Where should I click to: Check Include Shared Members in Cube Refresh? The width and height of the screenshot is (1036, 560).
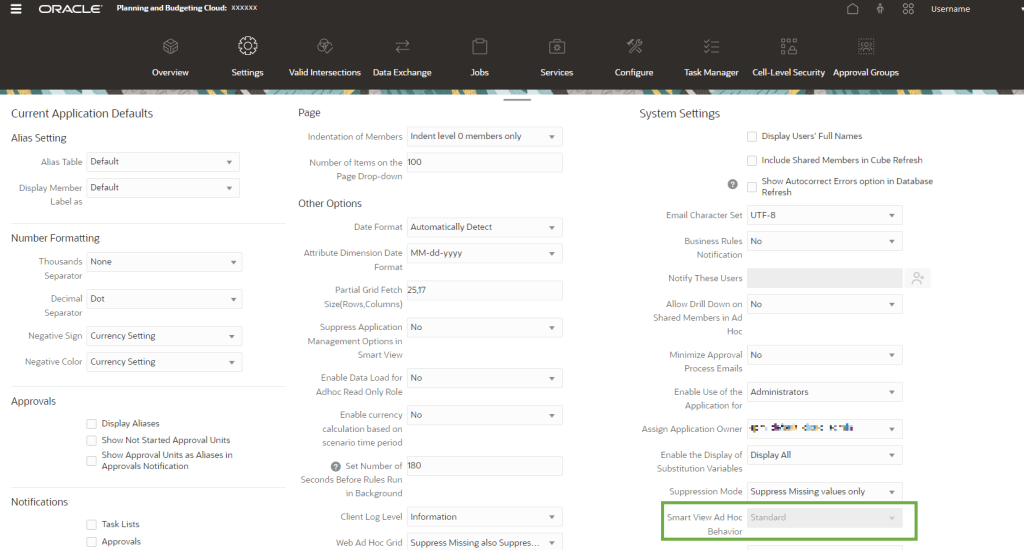(752, 160)
